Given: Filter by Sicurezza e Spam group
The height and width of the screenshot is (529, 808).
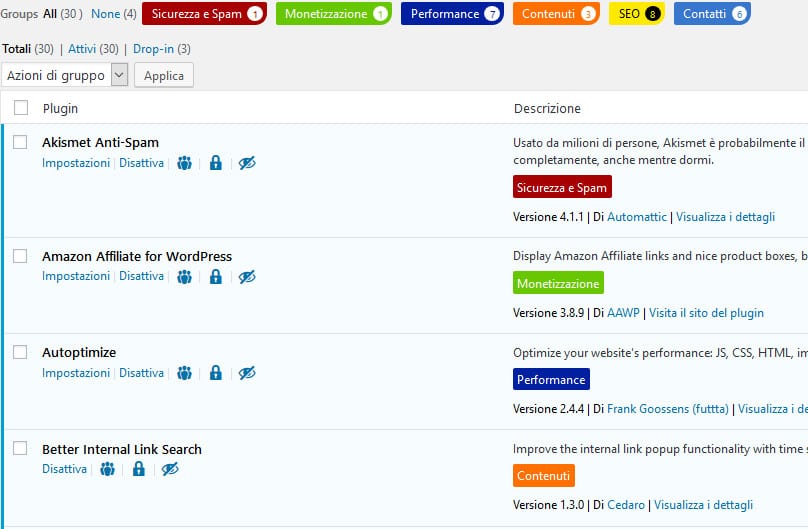Looking at the screenshot, I should coord(205,14).
